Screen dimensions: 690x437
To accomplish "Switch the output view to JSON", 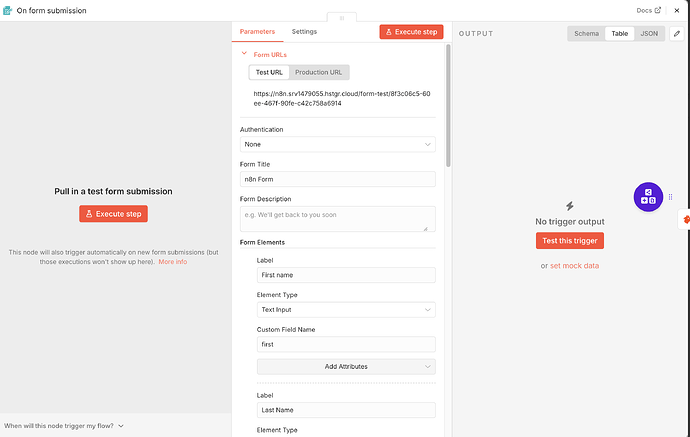I will point(649,33).
